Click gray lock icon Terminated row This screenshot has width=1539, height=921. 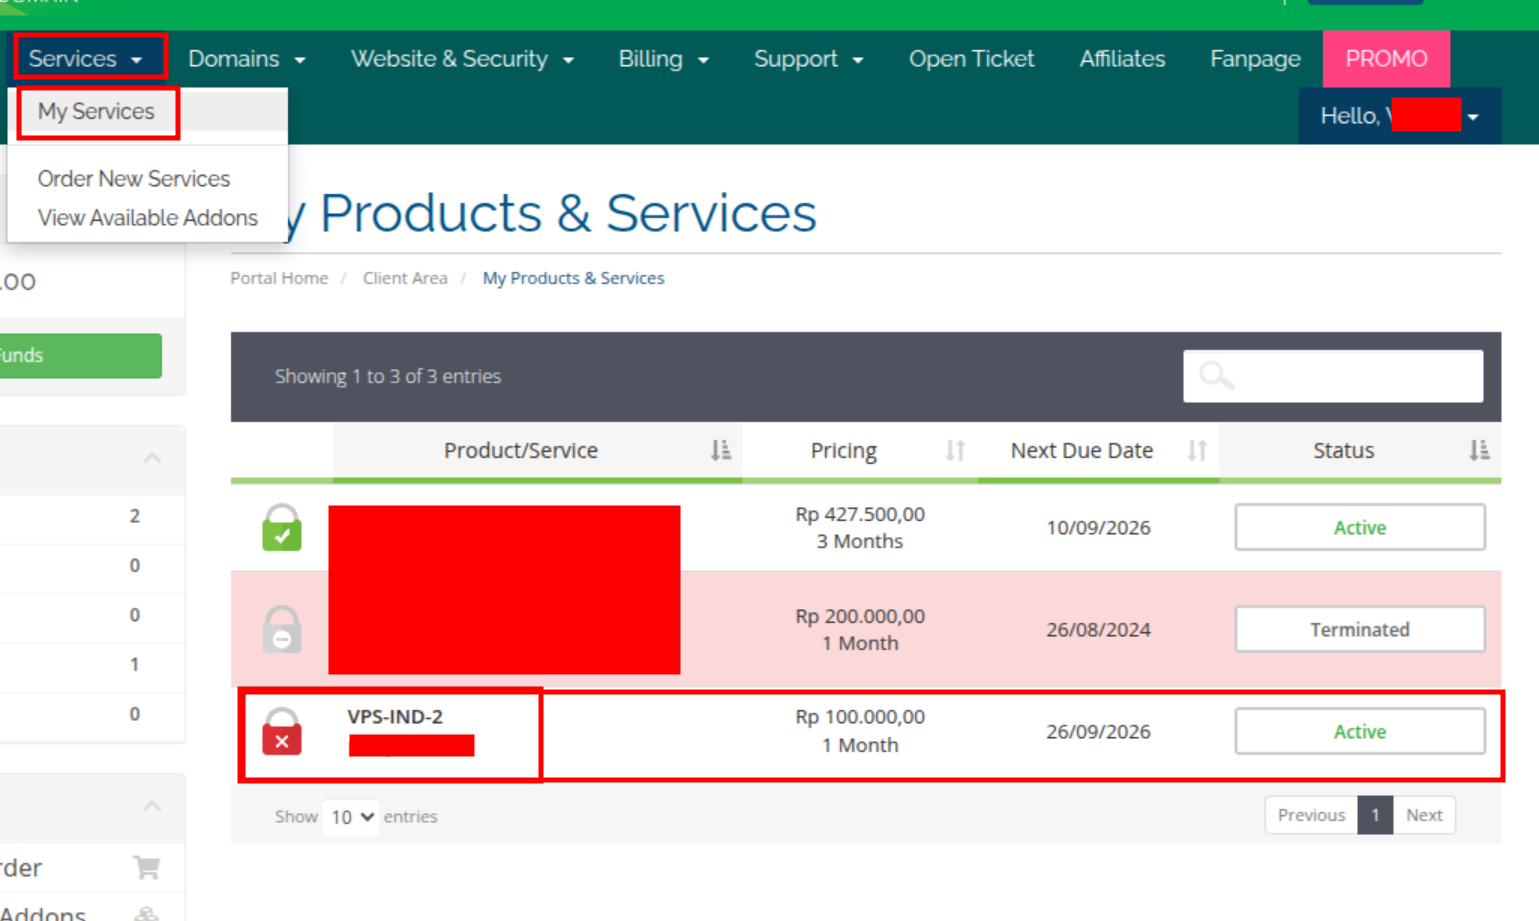pyautogui.click(x=282, y=629)
